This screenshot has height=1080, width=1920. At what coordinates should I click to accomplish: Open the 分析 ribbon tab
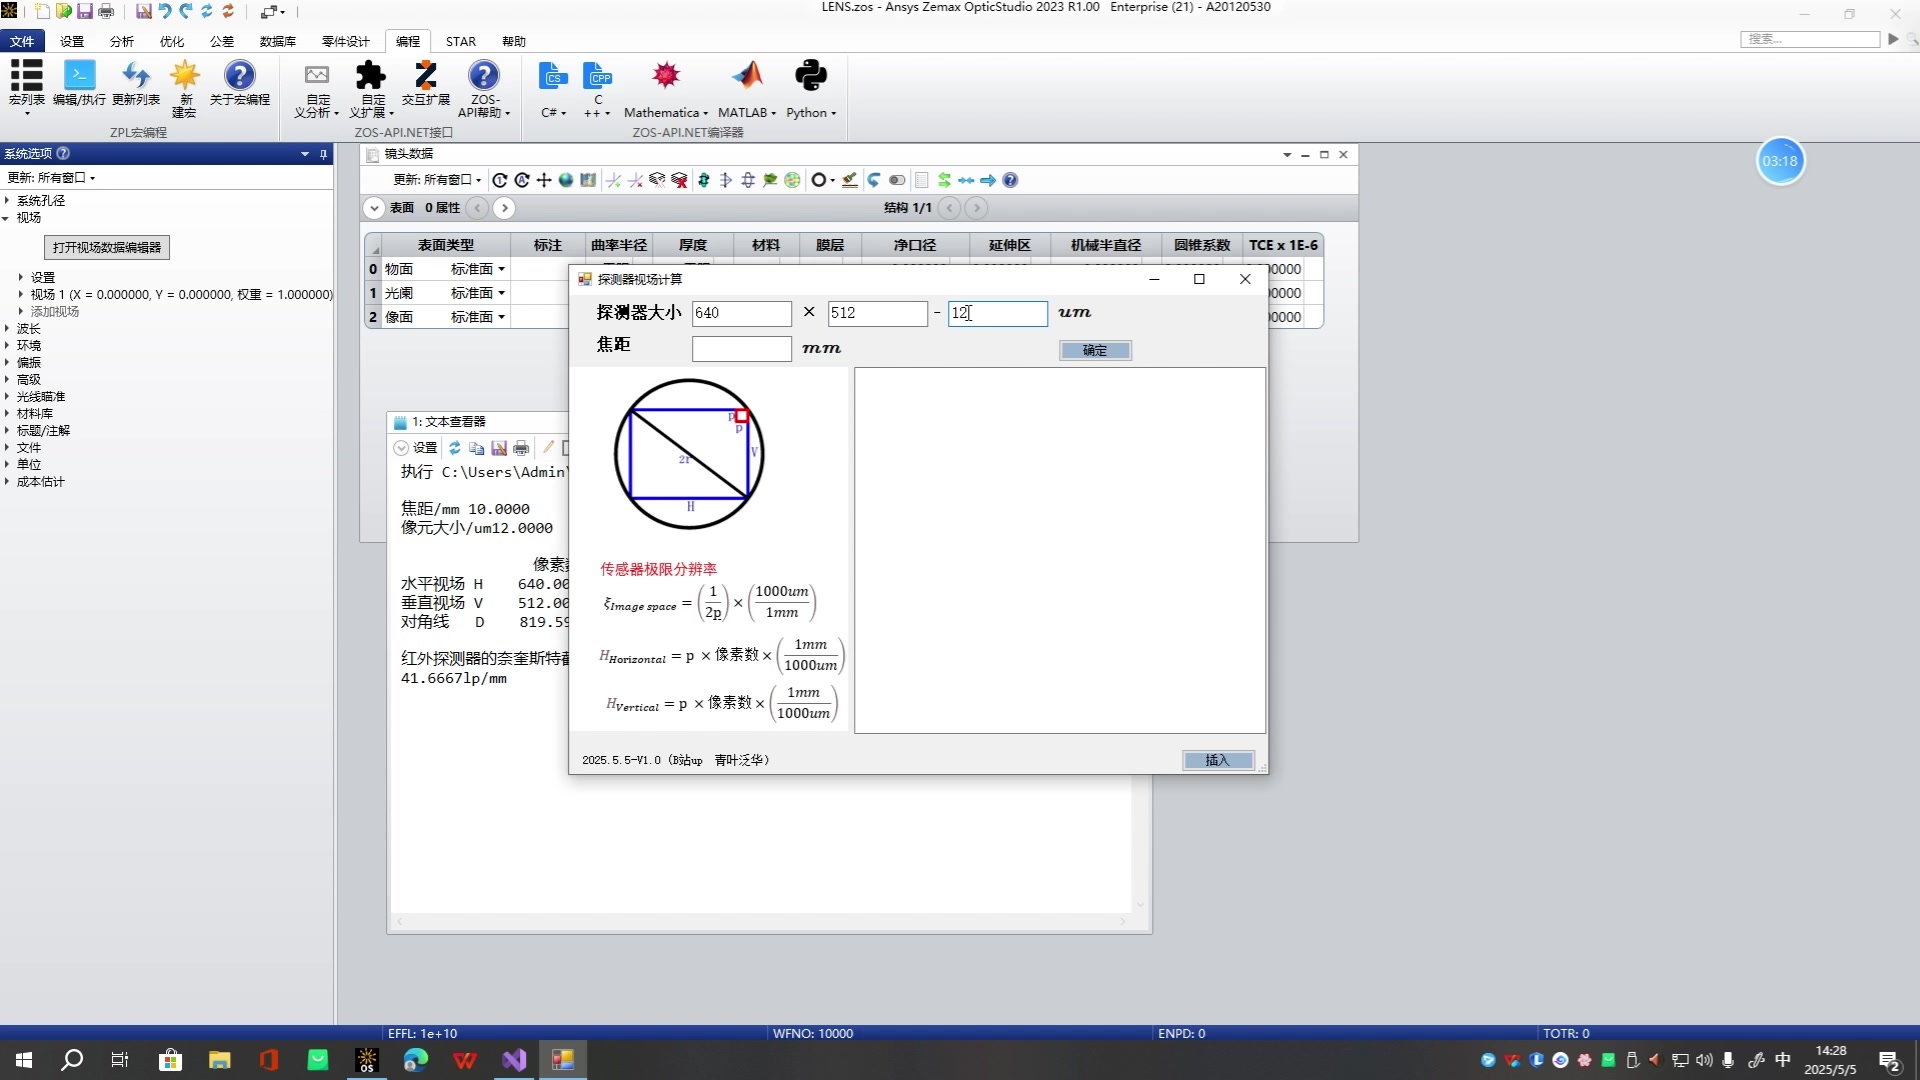122,41
